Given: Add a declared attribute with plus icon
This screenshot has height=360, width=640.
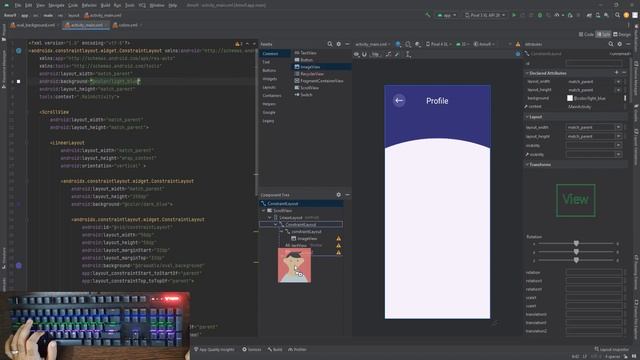Looking at the screenshot, I should coord(616,73).
